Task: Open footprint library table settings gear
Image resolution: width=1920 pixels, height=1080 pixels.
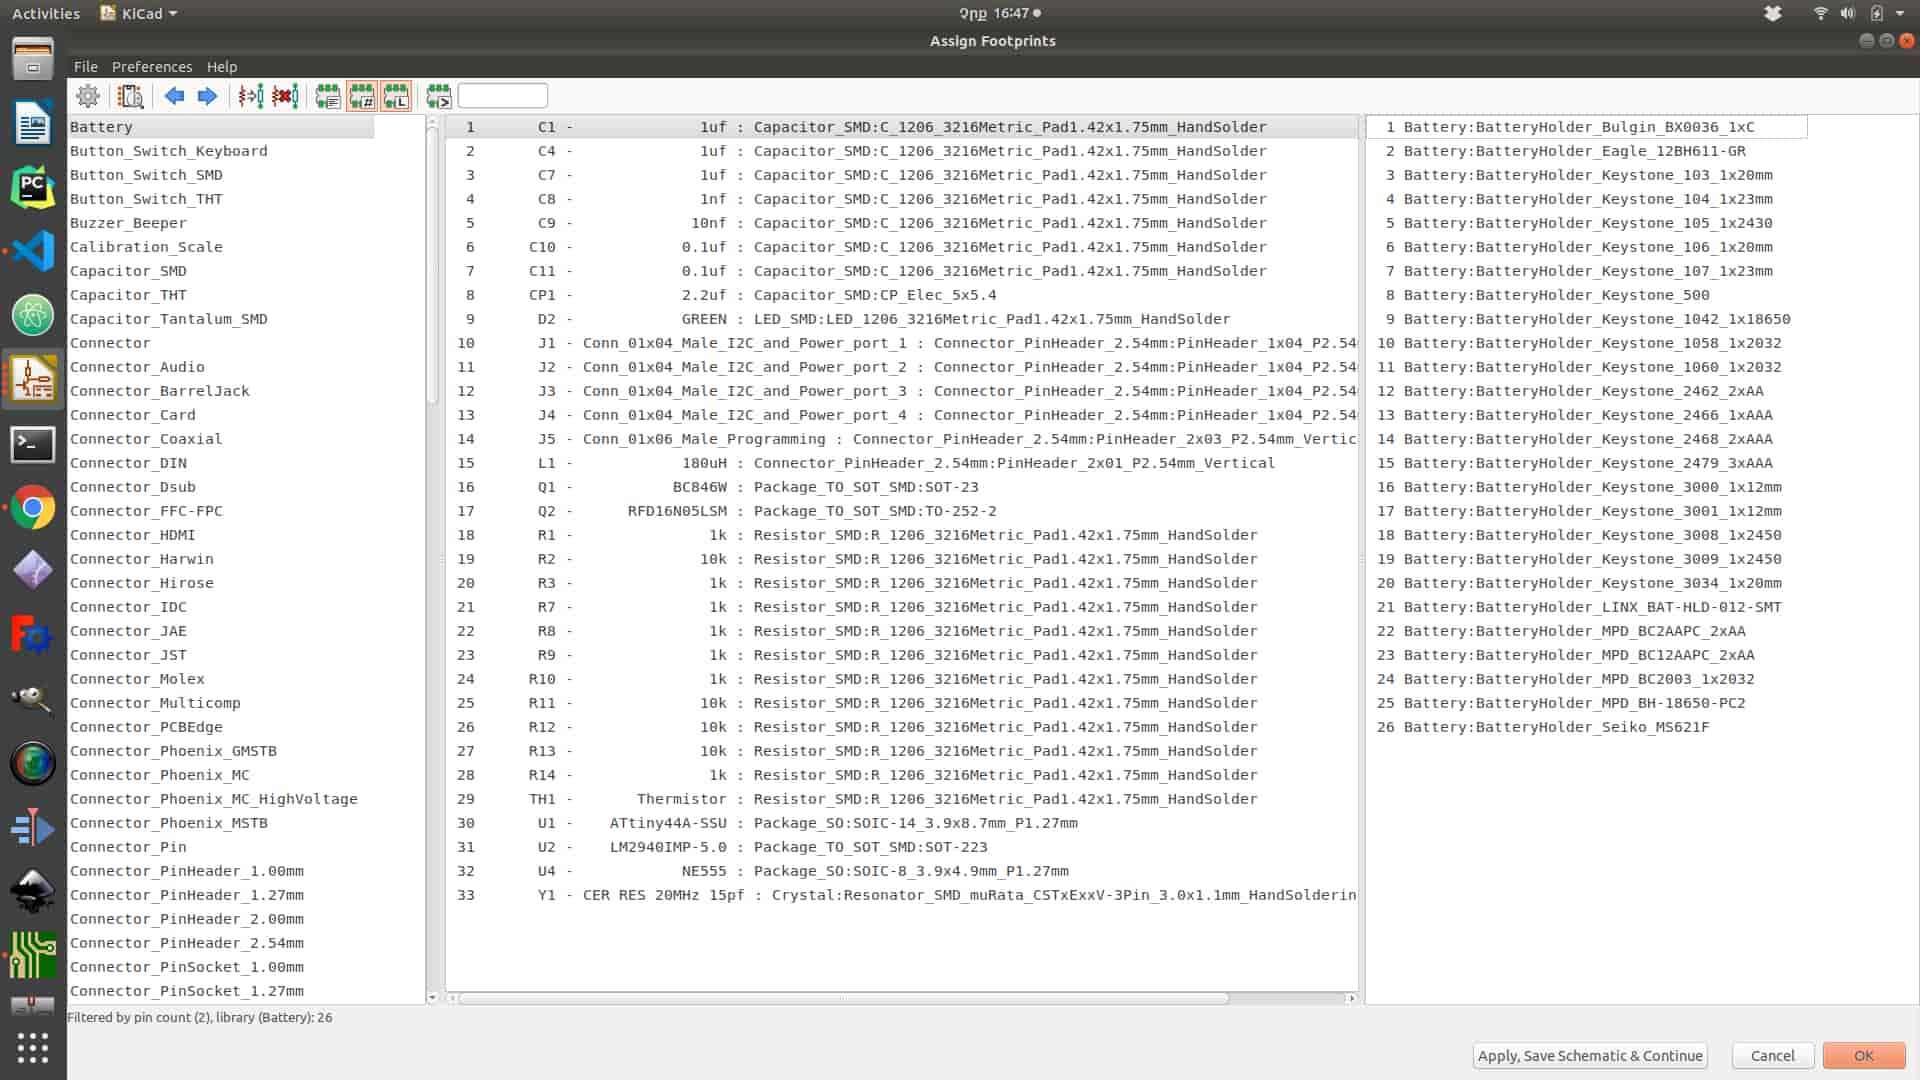Action: tap(88, 96)
